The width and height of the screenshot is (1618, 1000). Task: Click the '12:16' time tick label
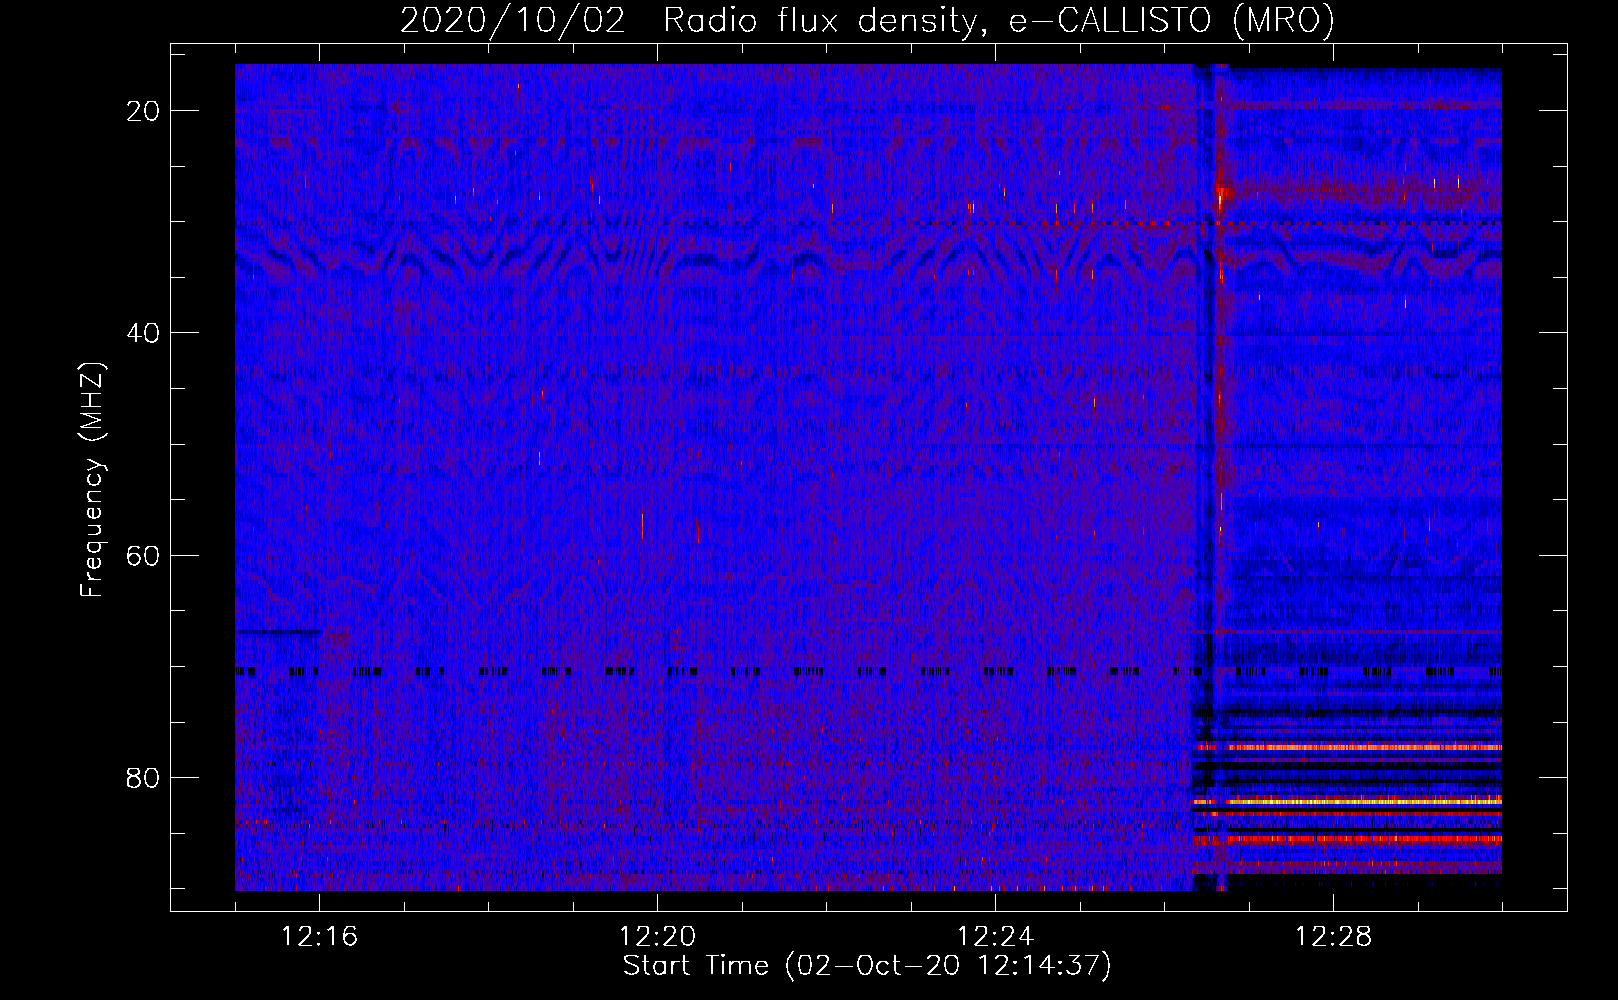[319, 937]
